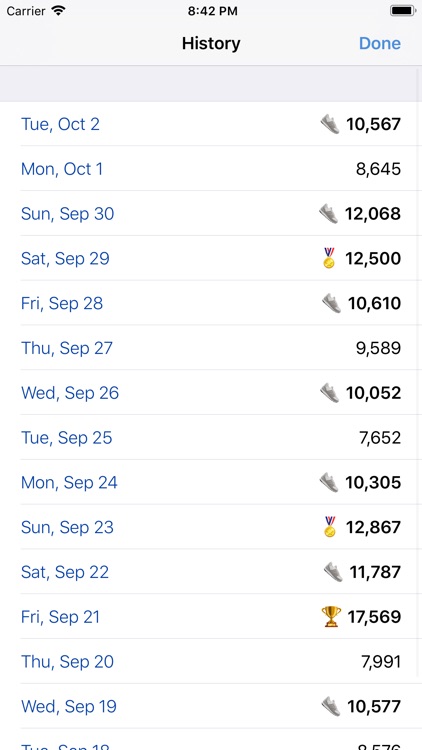
Task: Tap the medal icon for Sat, Sep 29
Action: tap(329, 258)
